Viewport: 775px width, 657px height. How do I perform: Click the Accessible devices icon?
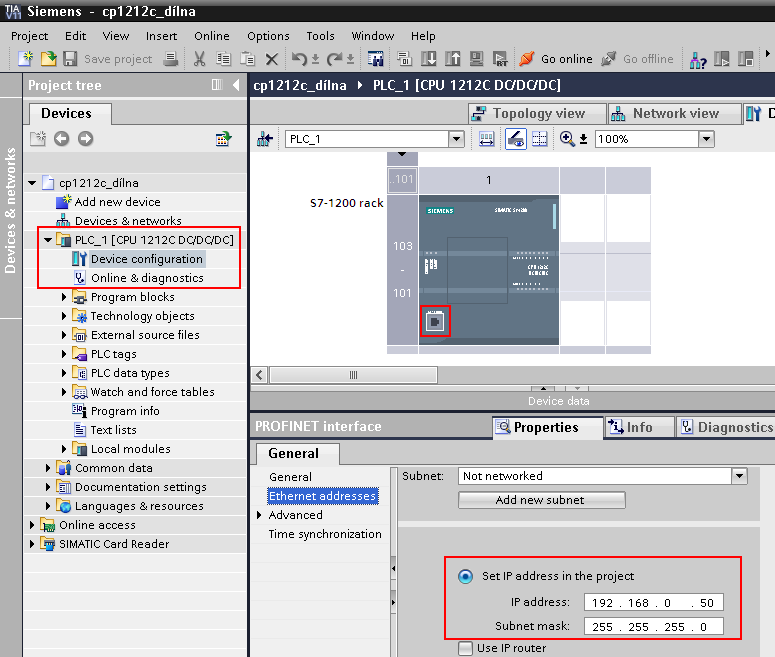pos(698,60)
